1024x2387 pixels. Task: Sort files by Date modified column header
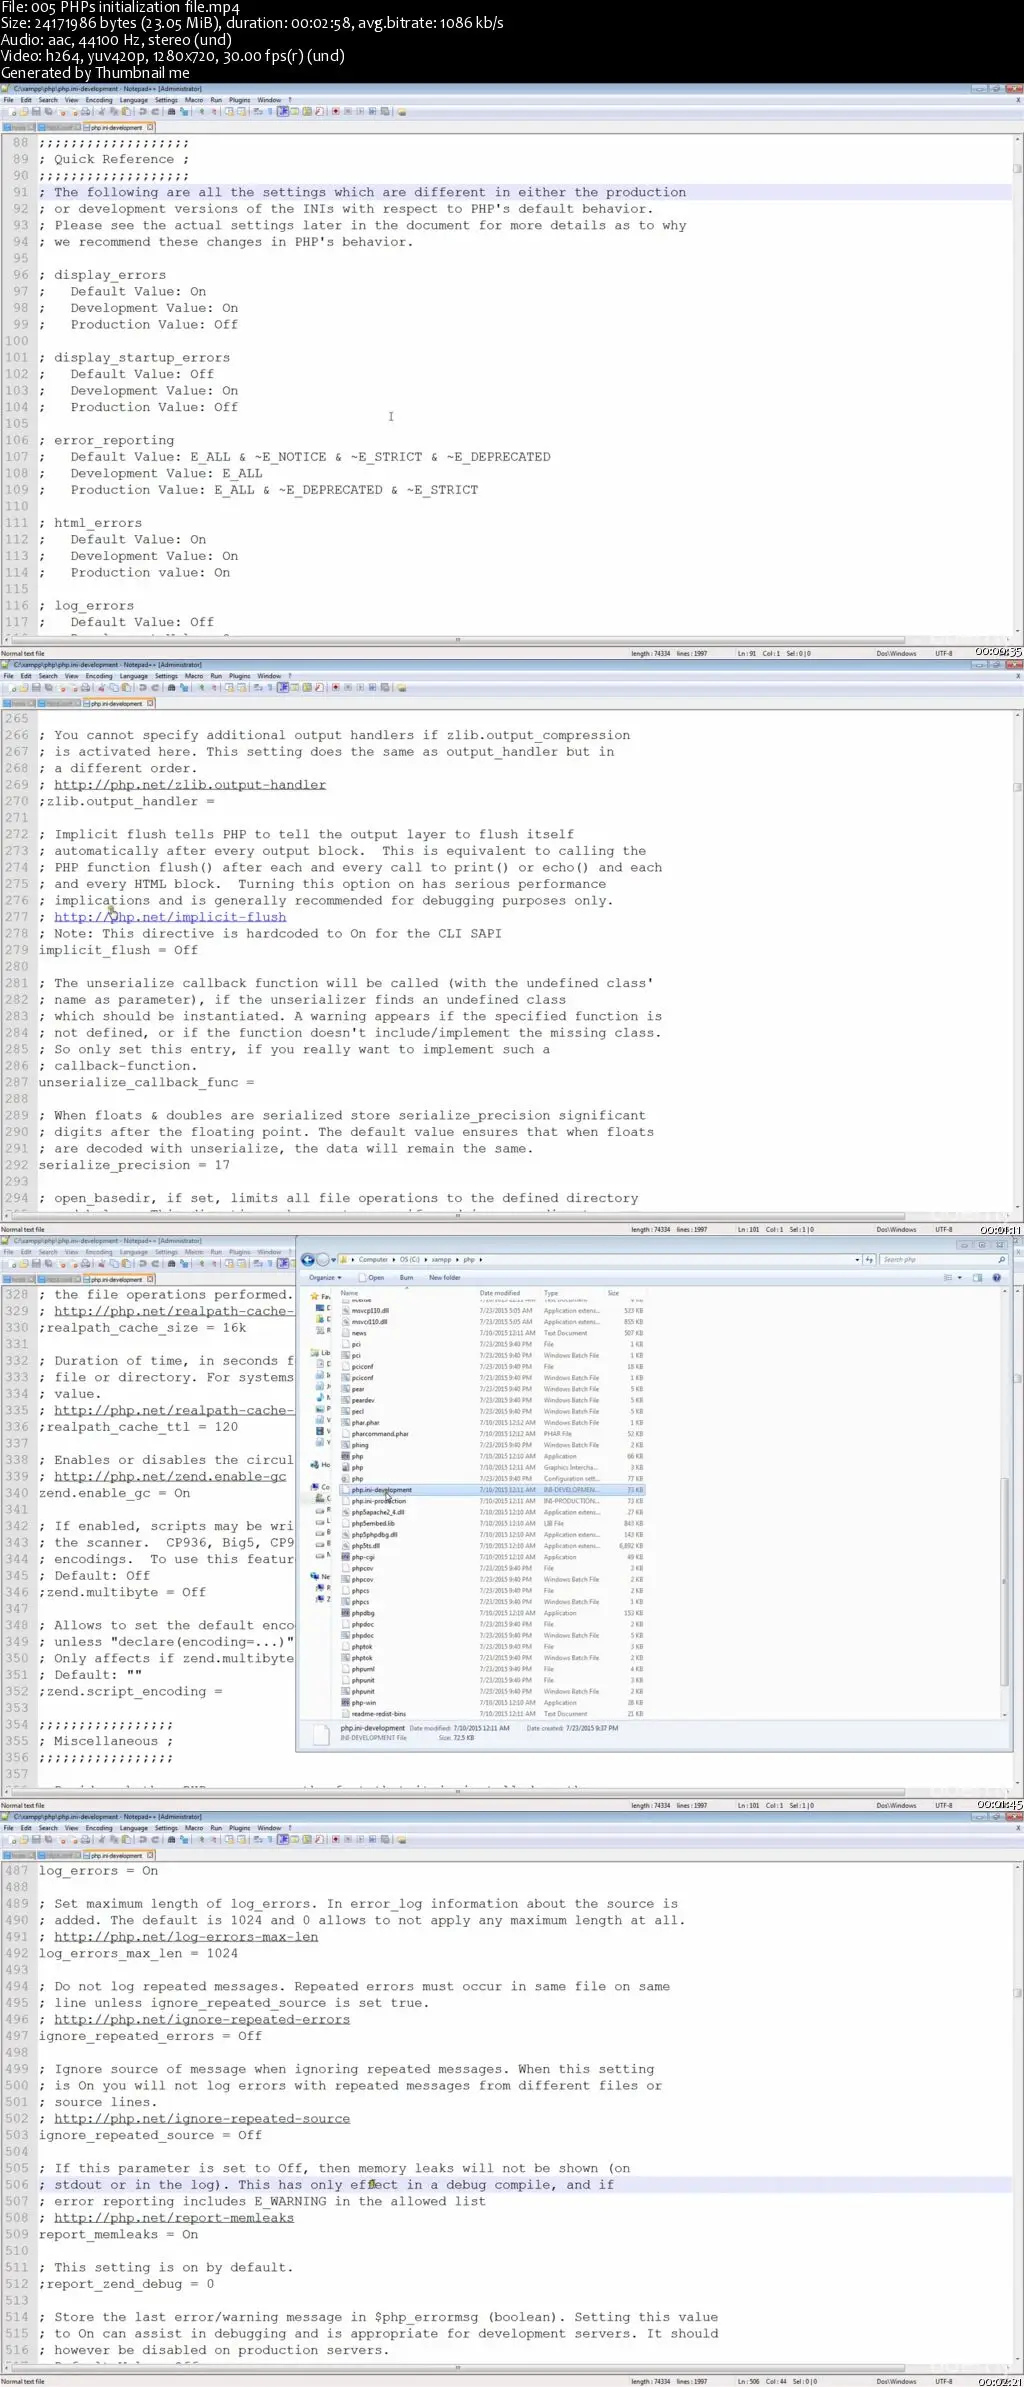coord(500,1293)
